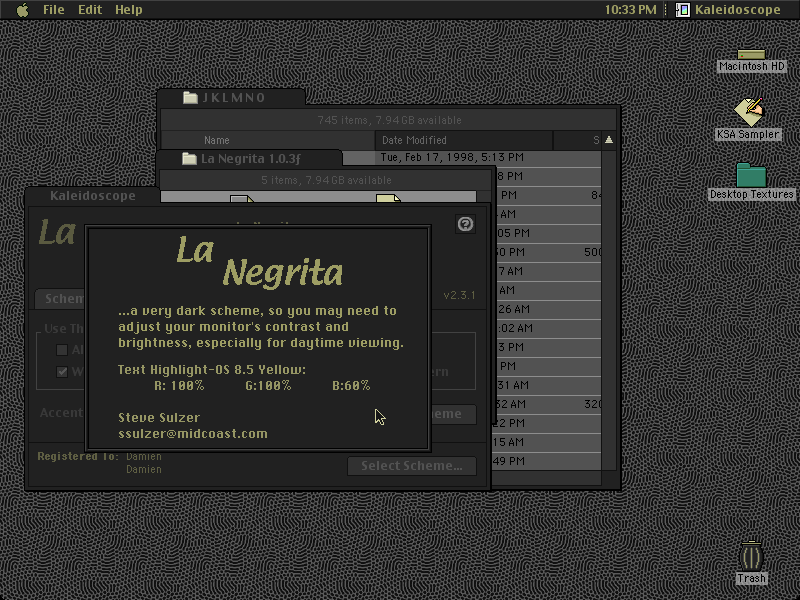Click the email ssulzer@midcoast.com
Screen dimensions: 800x600
pos(193,434)
